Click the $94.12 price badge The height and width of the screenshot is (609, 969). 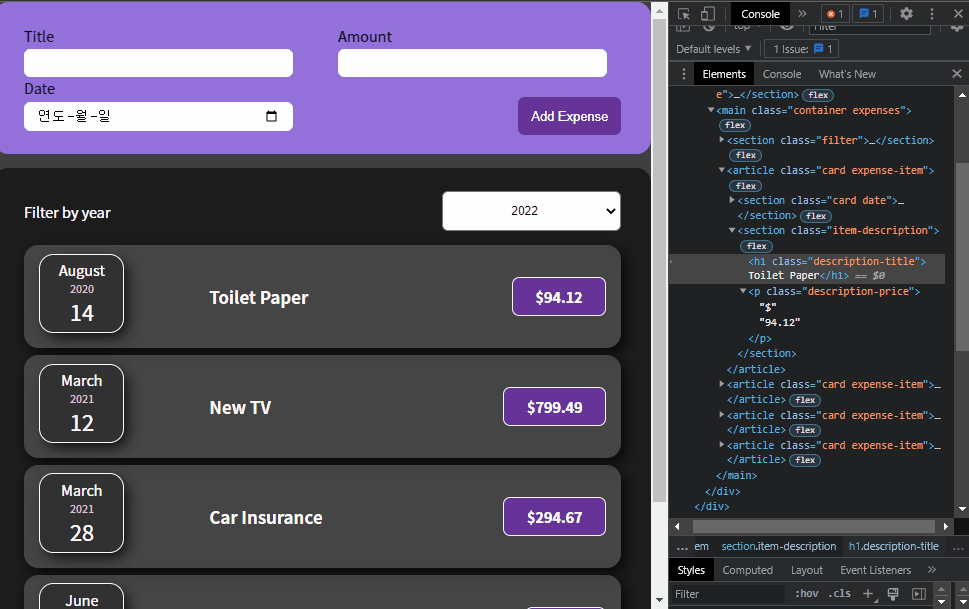(x=559, y=297)
